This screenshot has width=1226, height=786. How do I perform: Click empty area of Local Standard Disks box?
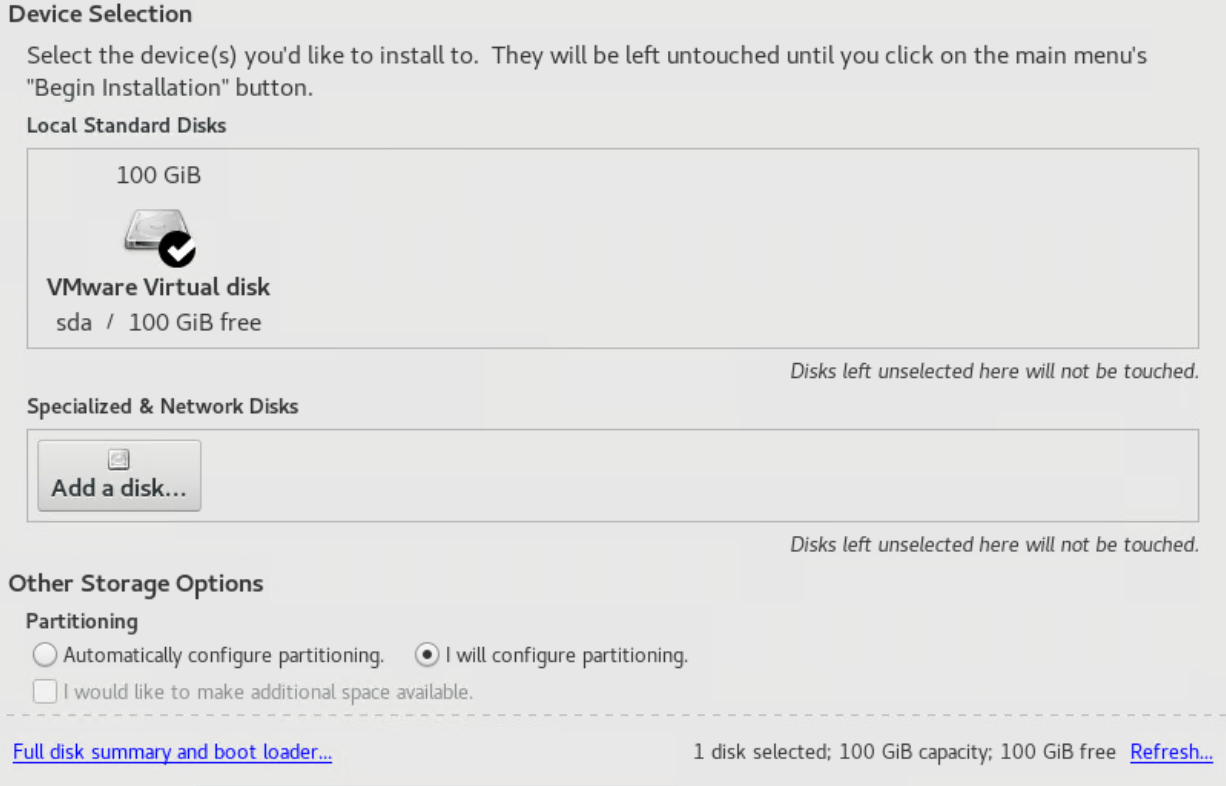click(x=700, y=250)
